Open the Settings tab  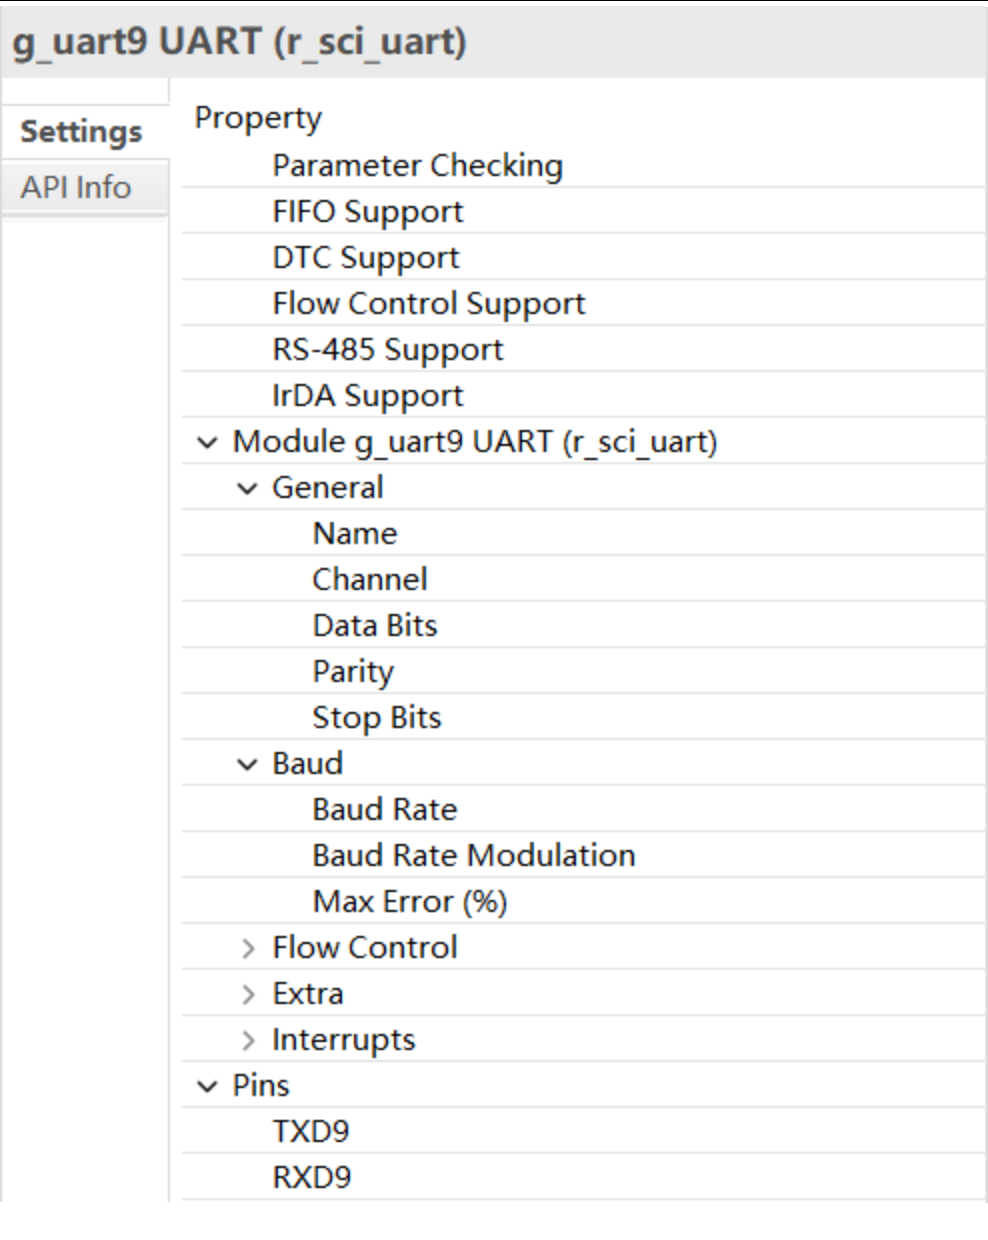[85, 131]
